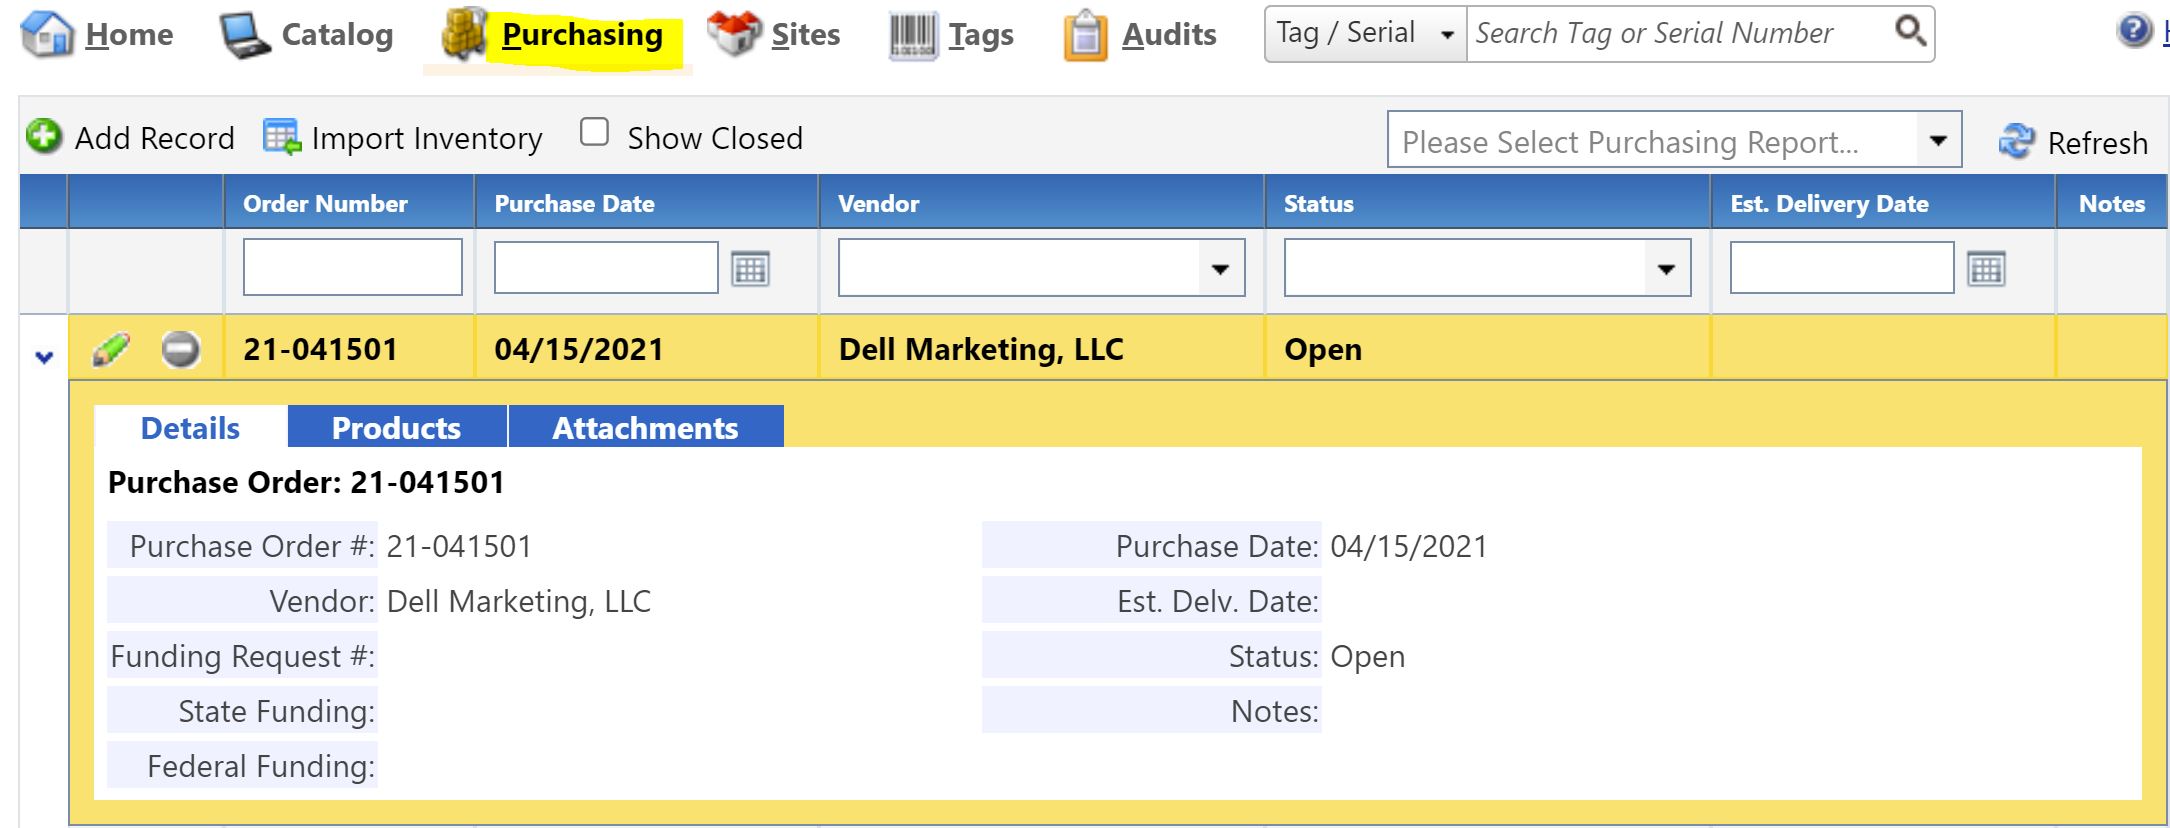This screenshot has height=828, width=2170.
Task: Focus the Order Number filter field
Action: [352, 267]
